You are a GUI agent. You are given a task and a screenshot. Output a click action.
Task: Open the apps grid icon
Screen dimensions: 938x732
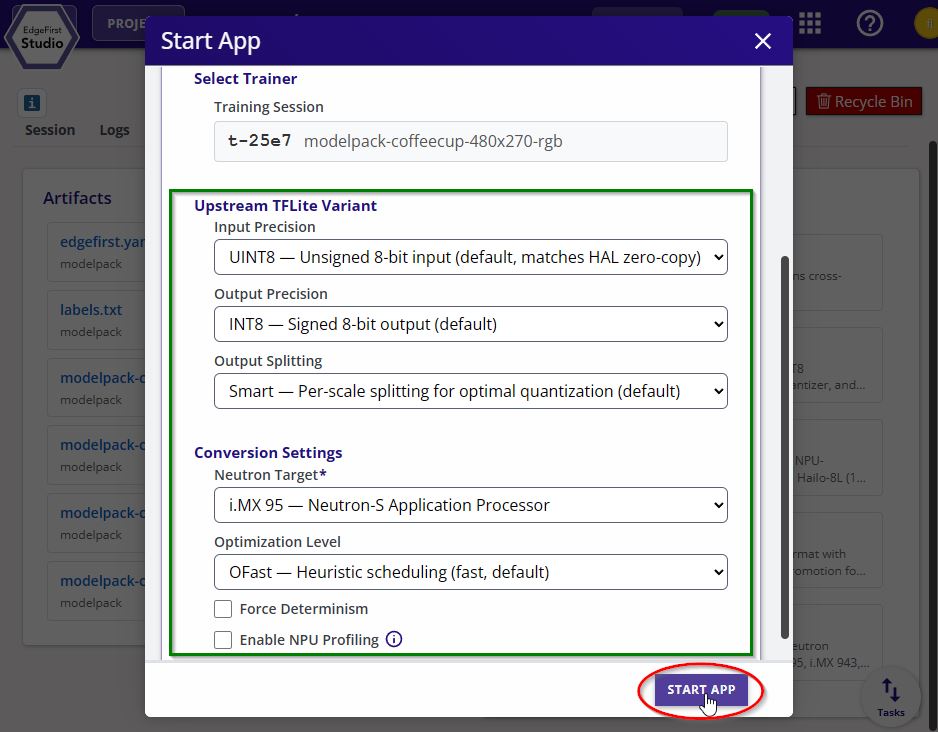[x=809, y=23]
